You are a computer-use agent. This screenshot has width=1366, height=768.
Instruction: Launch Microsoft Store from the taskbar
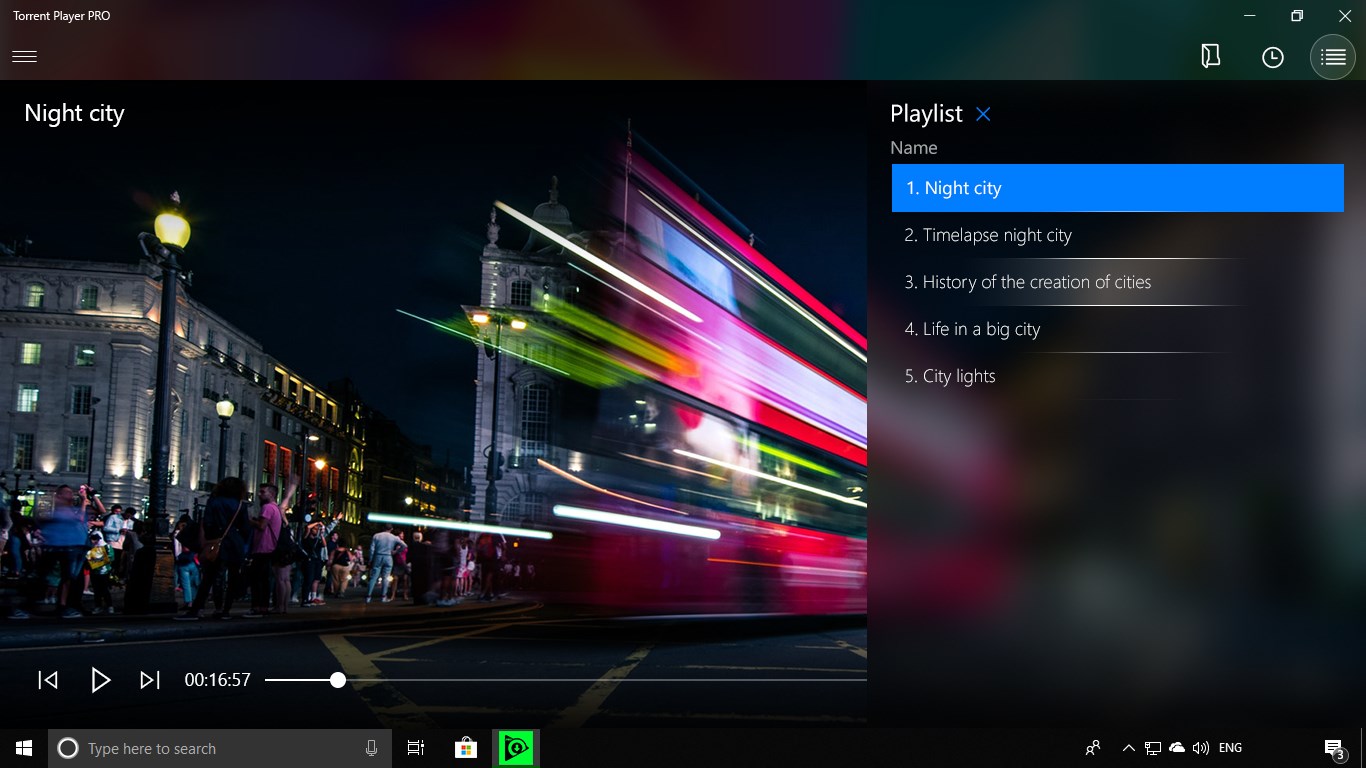click(464, 748)
